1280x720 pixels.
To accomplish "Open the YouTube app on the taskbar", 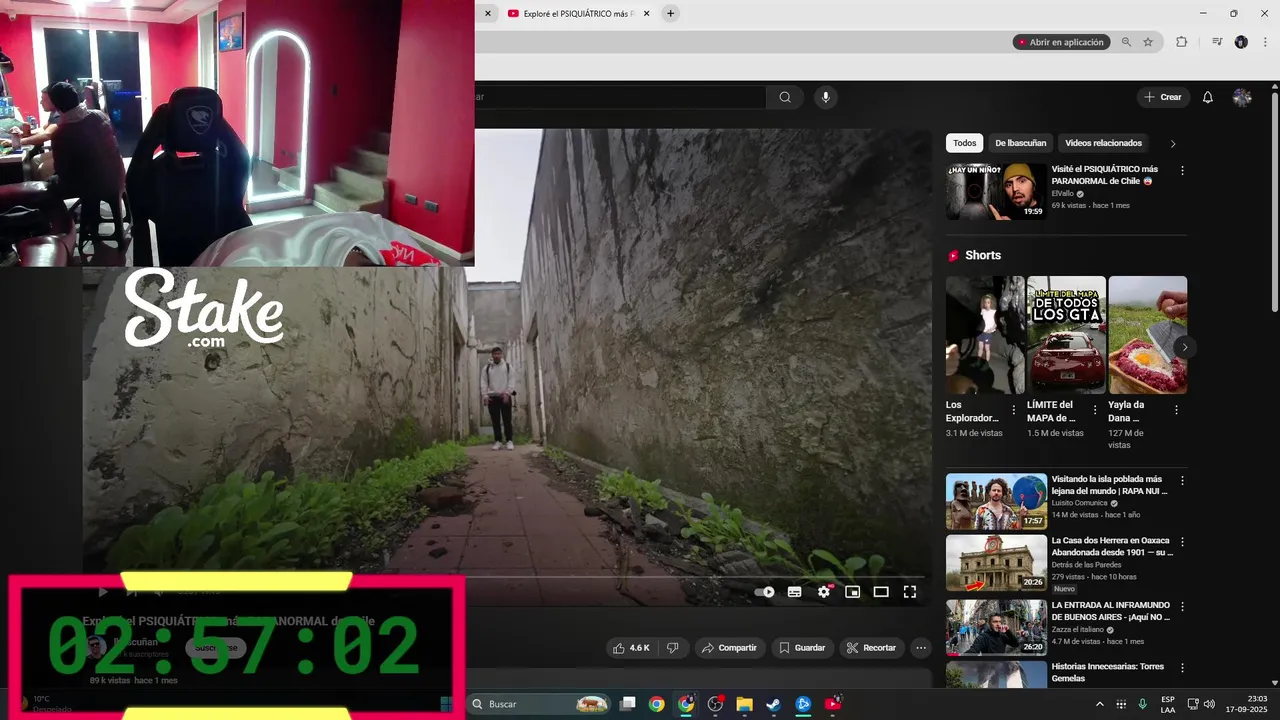I will pos(832,704).
